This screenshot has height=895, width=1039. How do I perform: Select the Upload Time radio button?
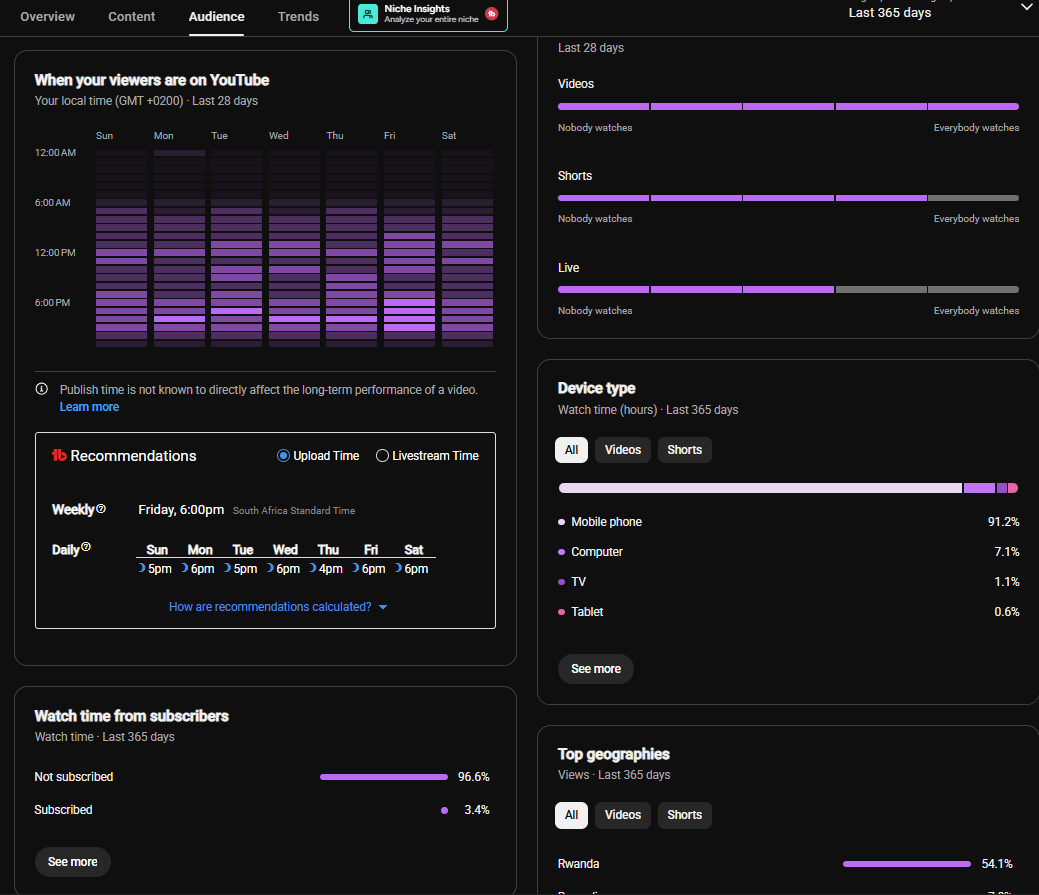pyautogui.click(x=283, y=456)
